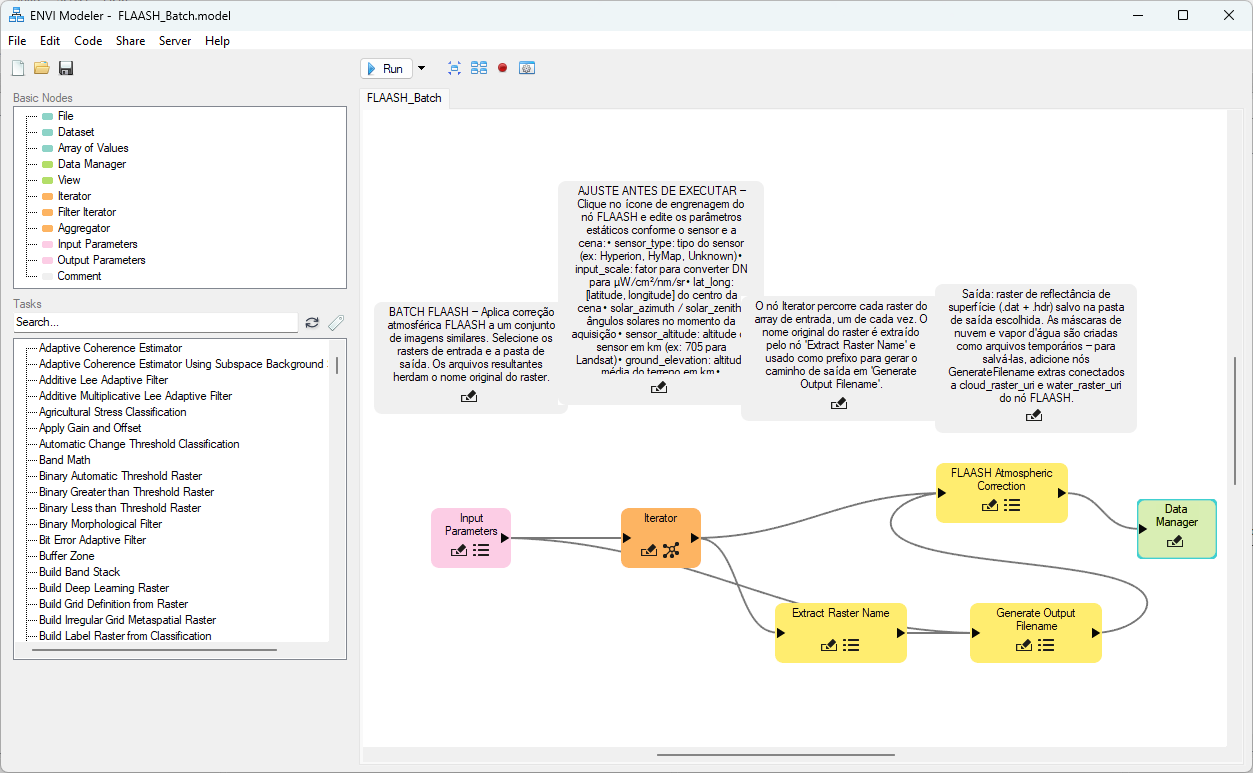Image resolution: width=1253 pixels, height=773 pixels.
Task: Click the Tasks search input field
Action: (155, 323)
